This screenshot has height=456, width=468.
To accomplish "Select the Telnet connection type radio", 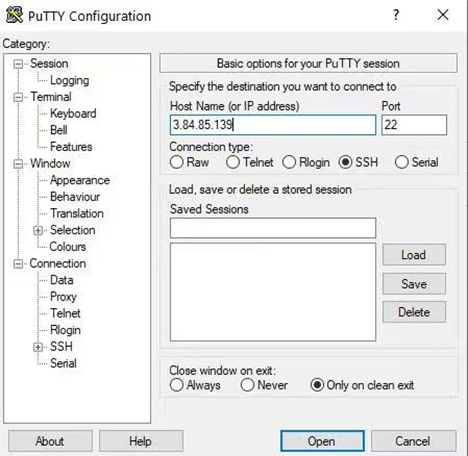I will coord(233,162).
